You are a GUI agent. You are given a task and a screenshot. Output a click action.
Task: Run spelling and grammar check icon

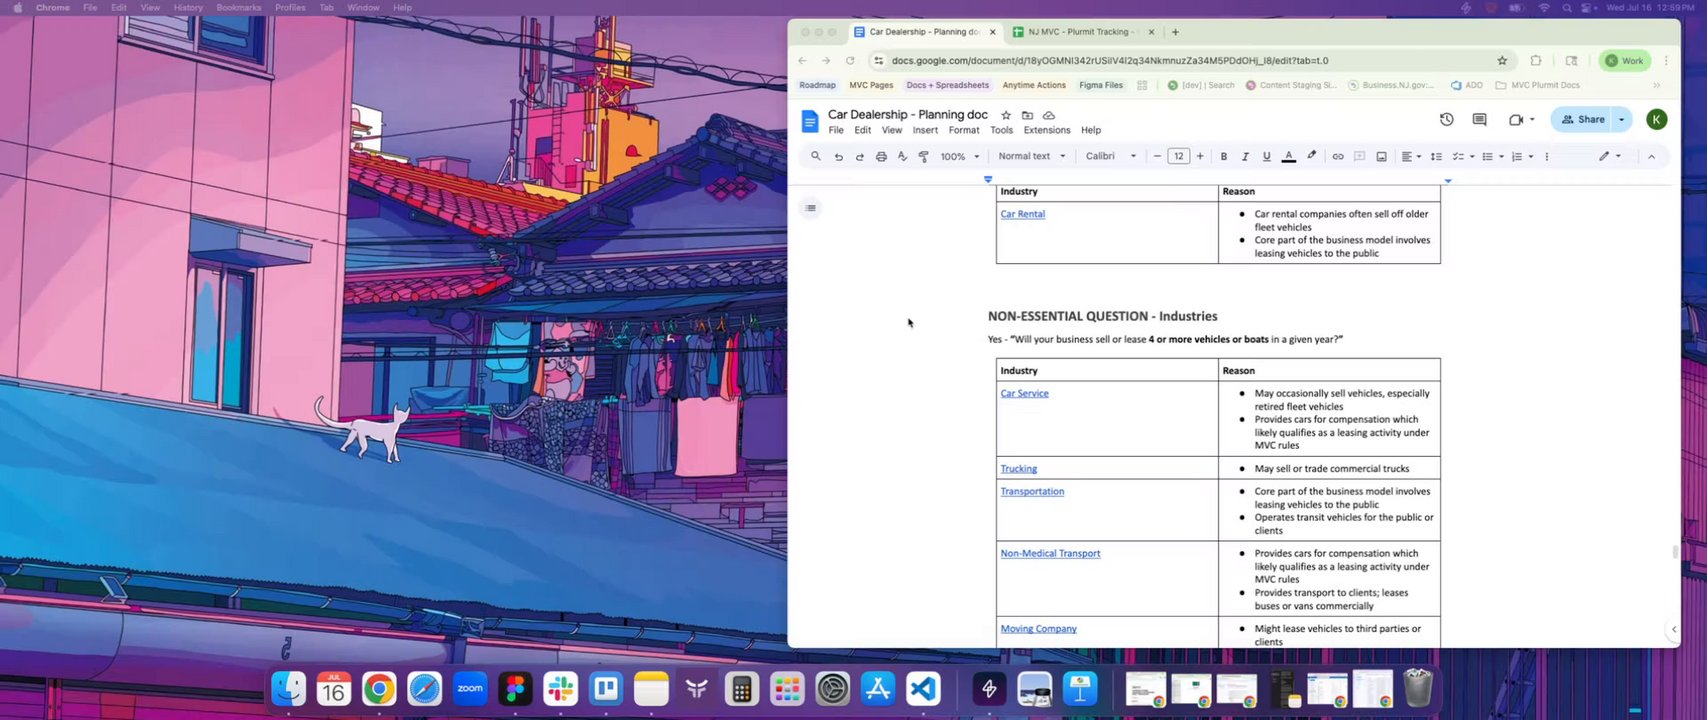click(x=902, y=156)
